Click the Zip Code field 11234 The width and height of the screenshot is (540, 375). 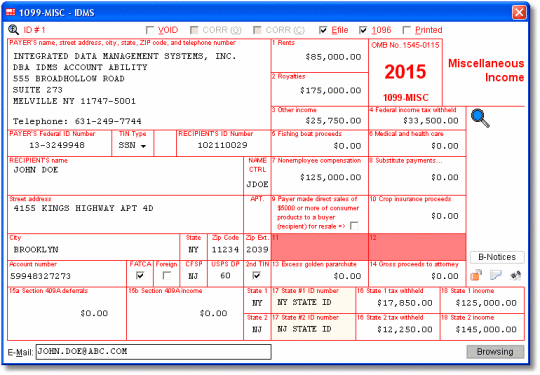225,250
